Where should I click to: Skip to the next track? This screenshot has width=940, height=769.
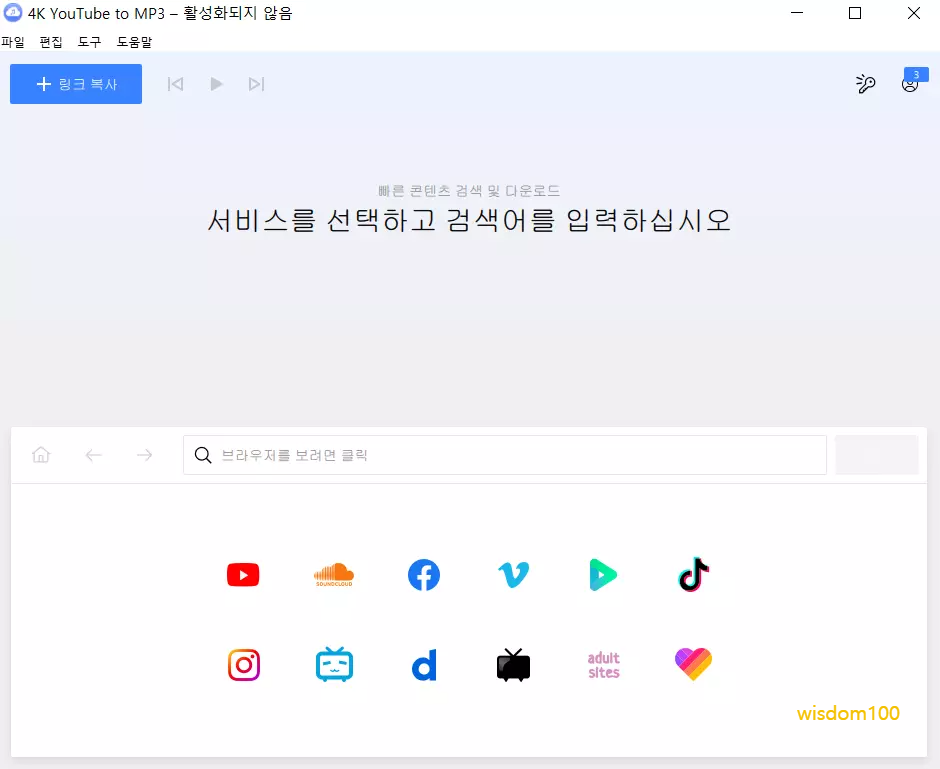click(x=257, y=84)
